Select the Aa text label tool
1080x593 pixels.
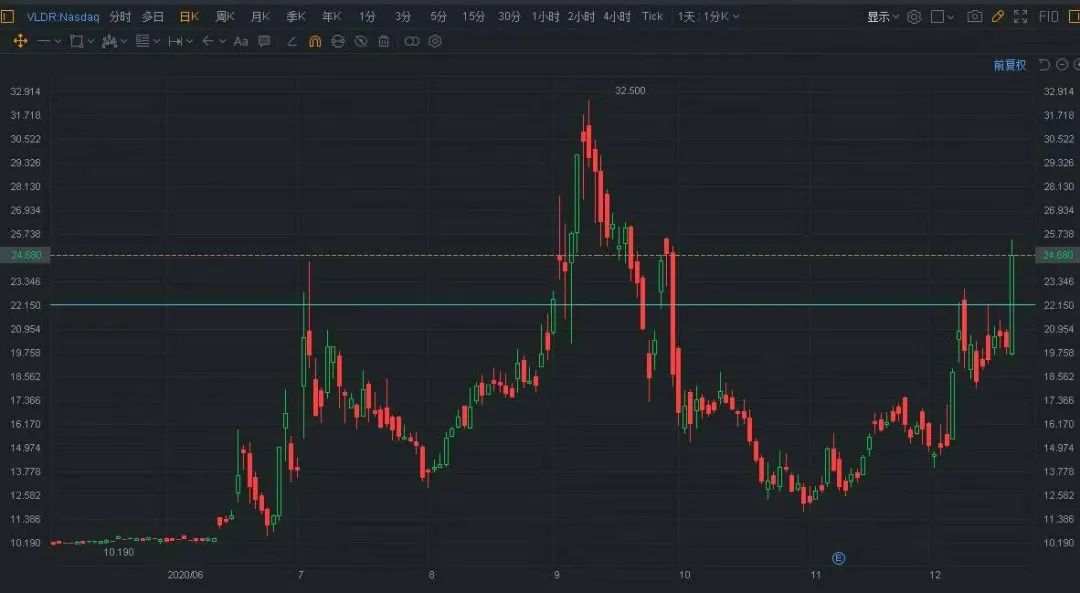[x=240, y=41]
